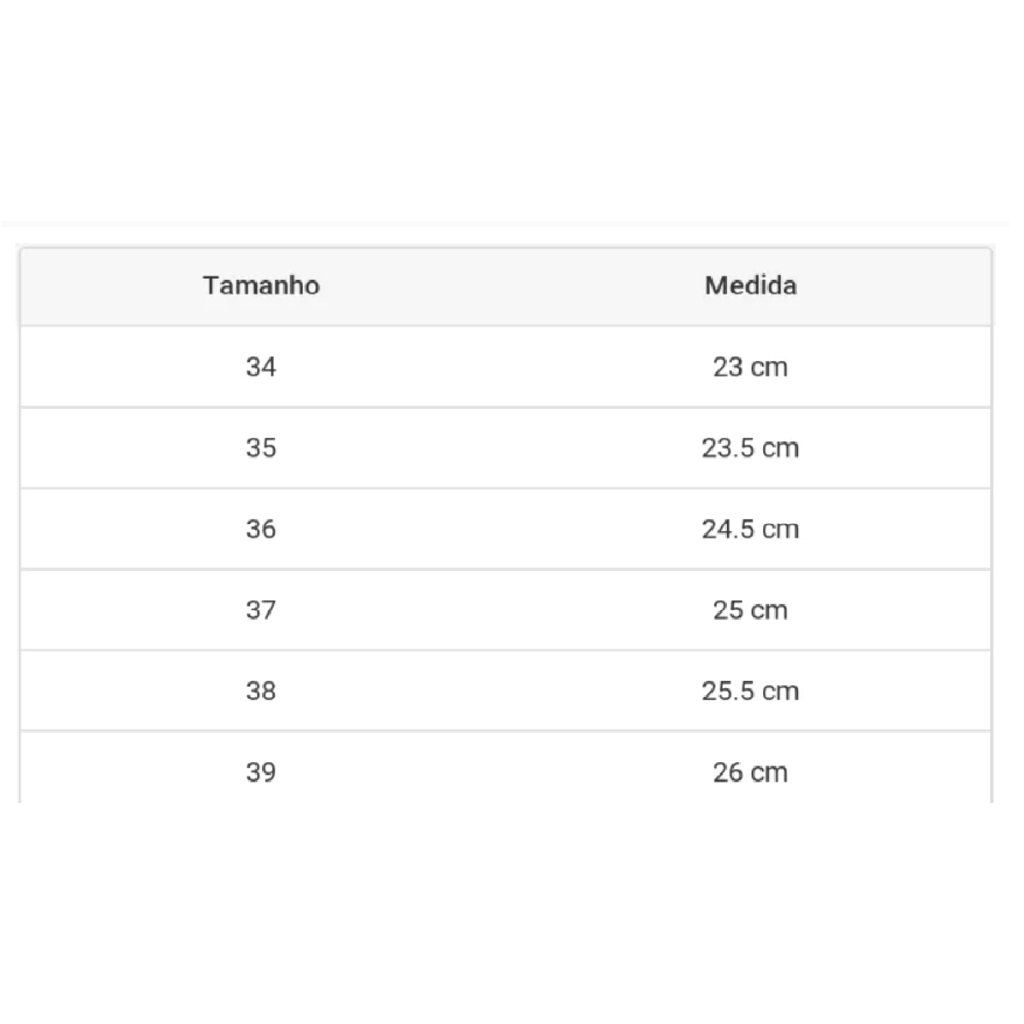Image resolution: width=1024 pixels, height=1024 pixels.
Task: Click the 26 cm measurement
Action: pyautogui.click(x=750, y=772)
